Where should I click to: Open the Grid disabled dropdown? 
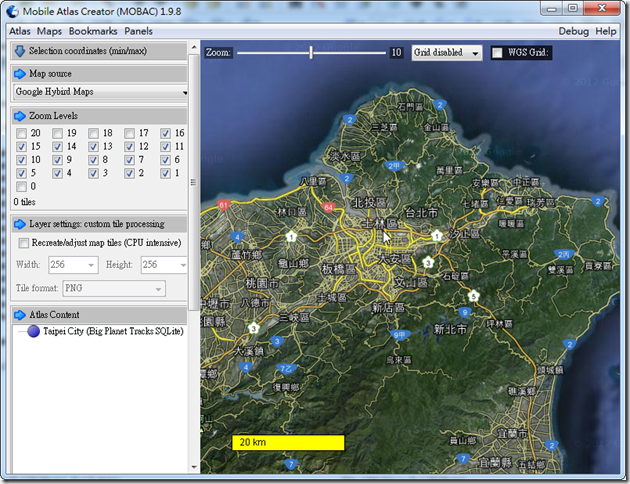point(446,53)
